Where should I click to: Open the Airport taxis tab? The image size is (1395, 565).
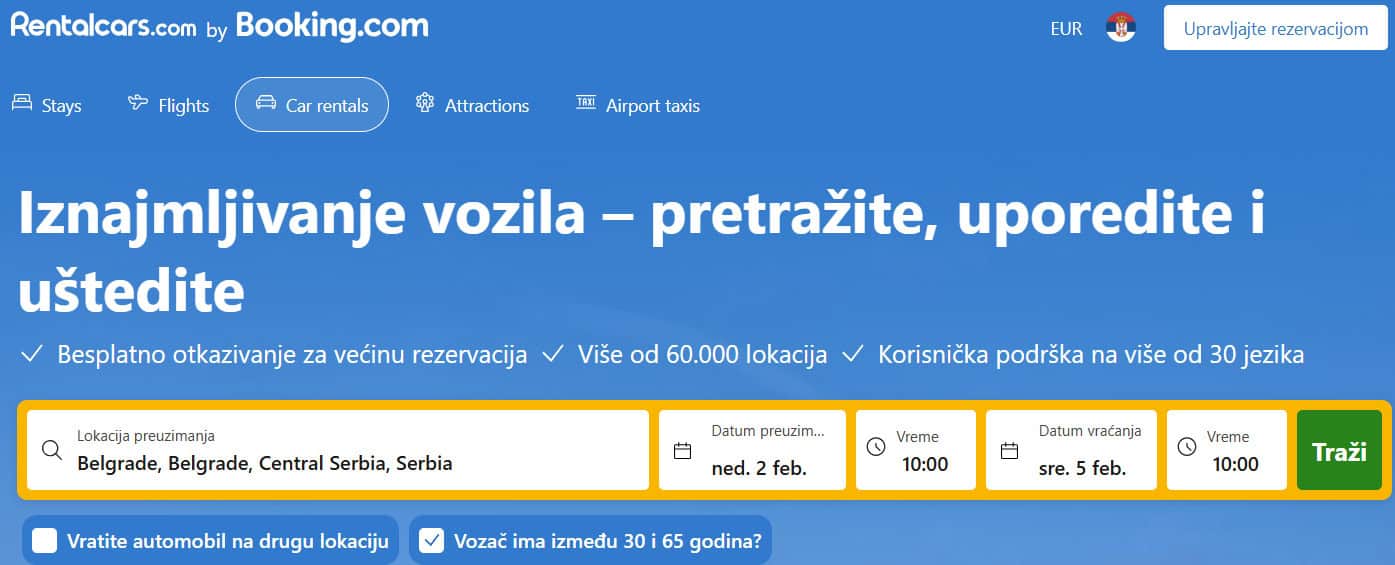coord(638,105)
